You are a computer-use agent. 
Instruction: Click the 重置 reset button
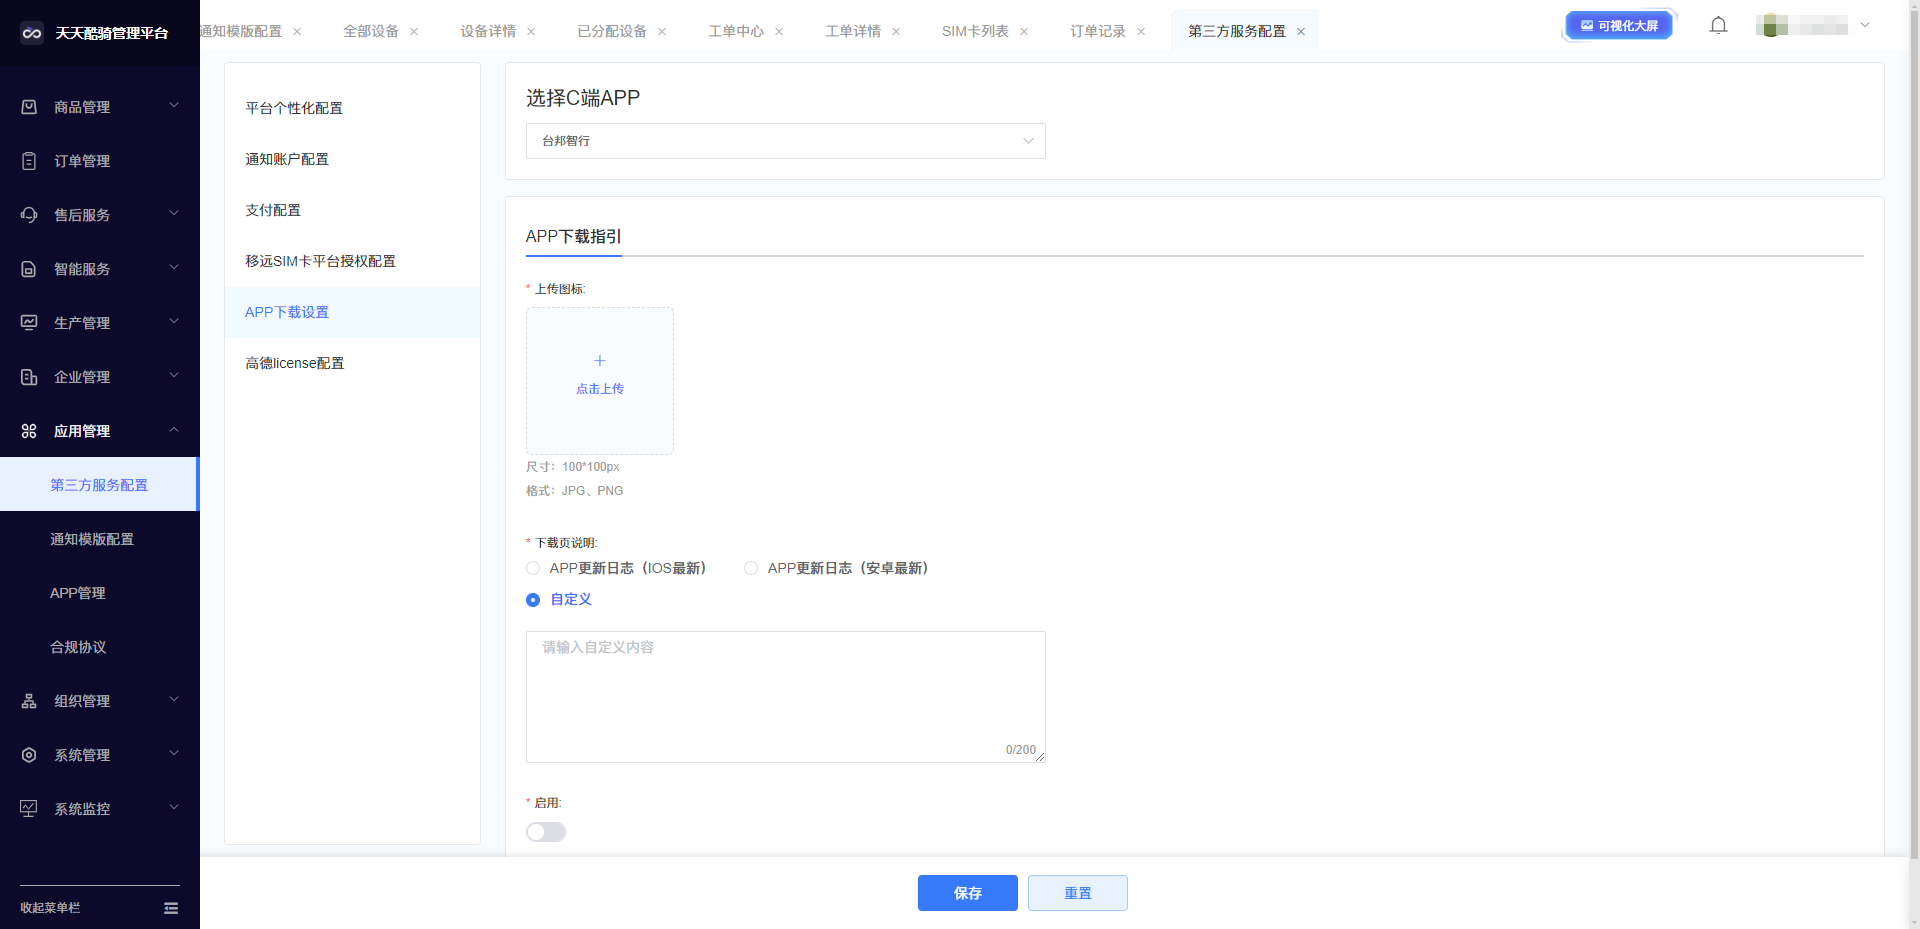tap(1077, 893)
